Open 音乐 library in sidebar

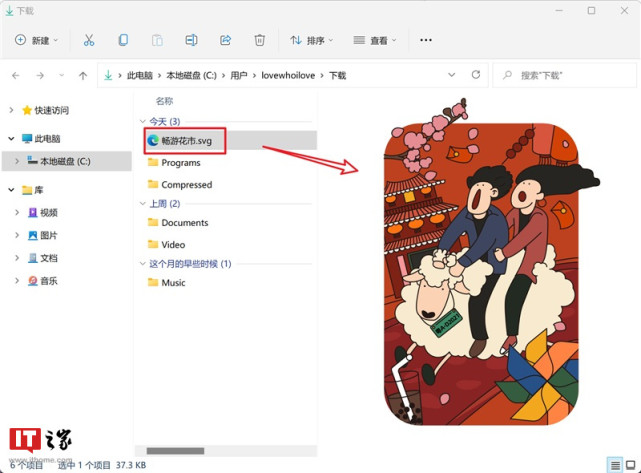tap(43, 281)
